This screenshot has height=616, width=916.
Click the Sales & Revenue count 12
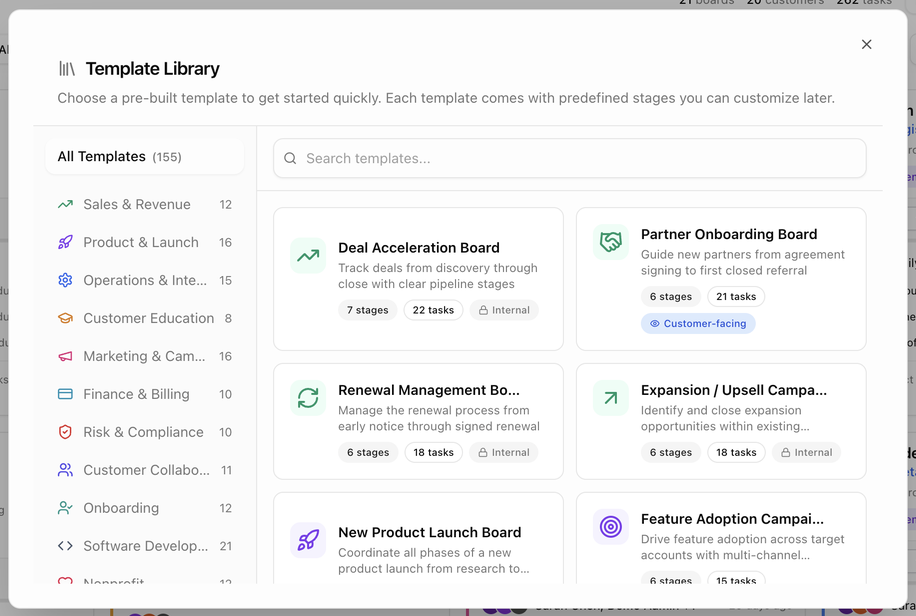225,205
